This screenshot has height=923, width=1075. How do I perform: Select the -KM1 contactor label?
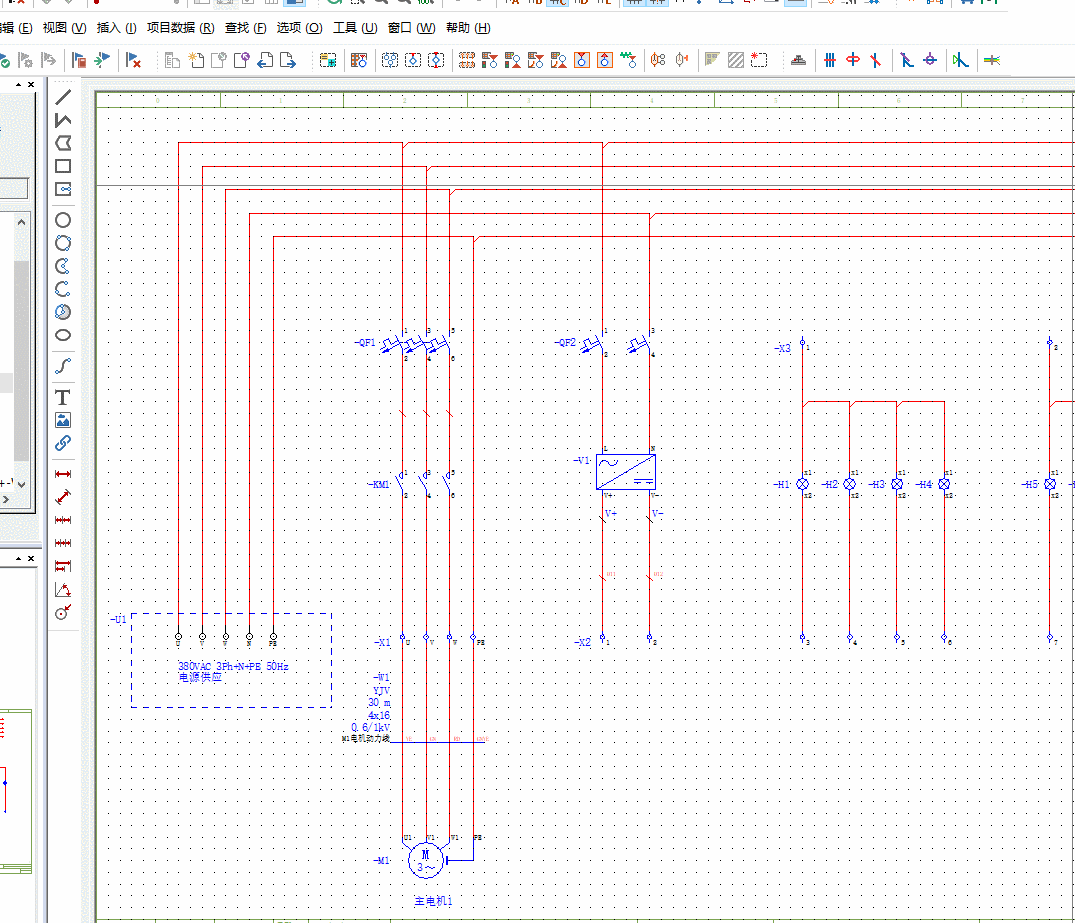(x=378, y=484)
